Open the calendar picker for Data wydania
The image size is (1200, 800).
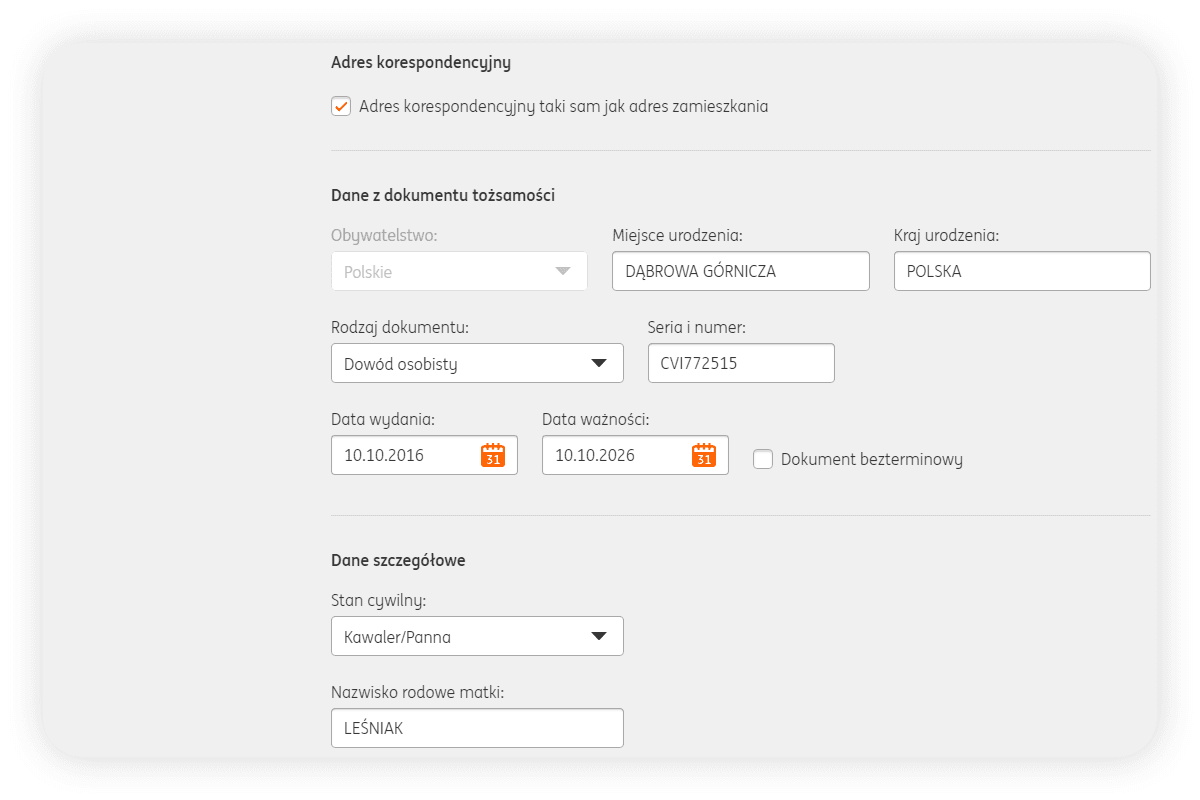tap(492, 456)
